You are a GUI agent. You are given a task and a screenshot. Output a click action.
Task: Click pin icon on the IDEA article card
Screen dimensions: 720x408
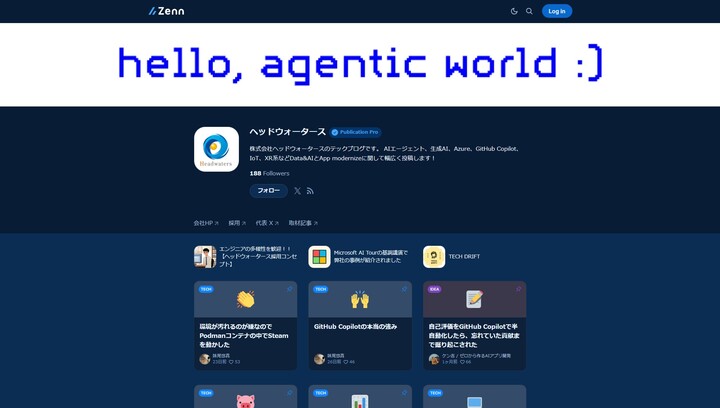[x=518, y=289]
